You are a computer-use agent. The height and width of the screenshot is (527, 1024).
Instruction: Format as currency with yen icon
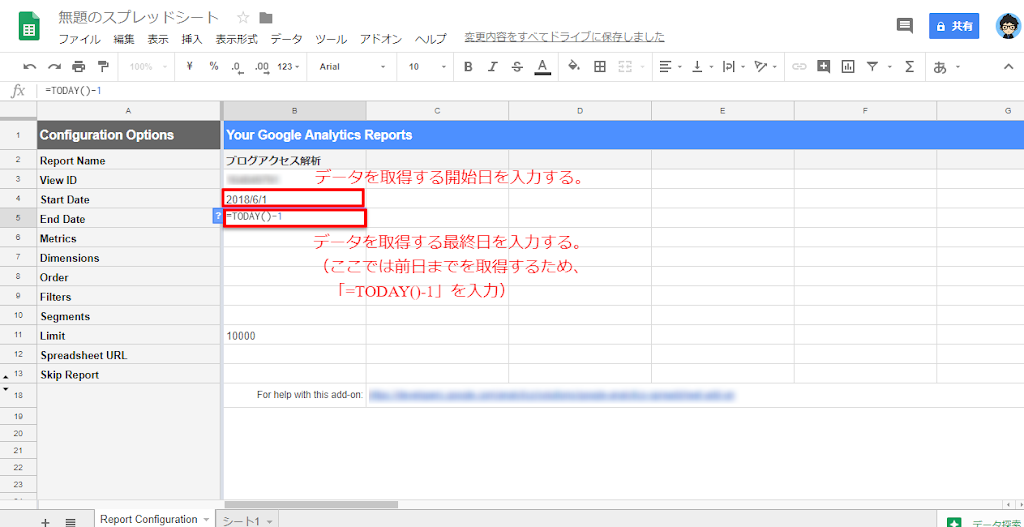tap(189, 67)
